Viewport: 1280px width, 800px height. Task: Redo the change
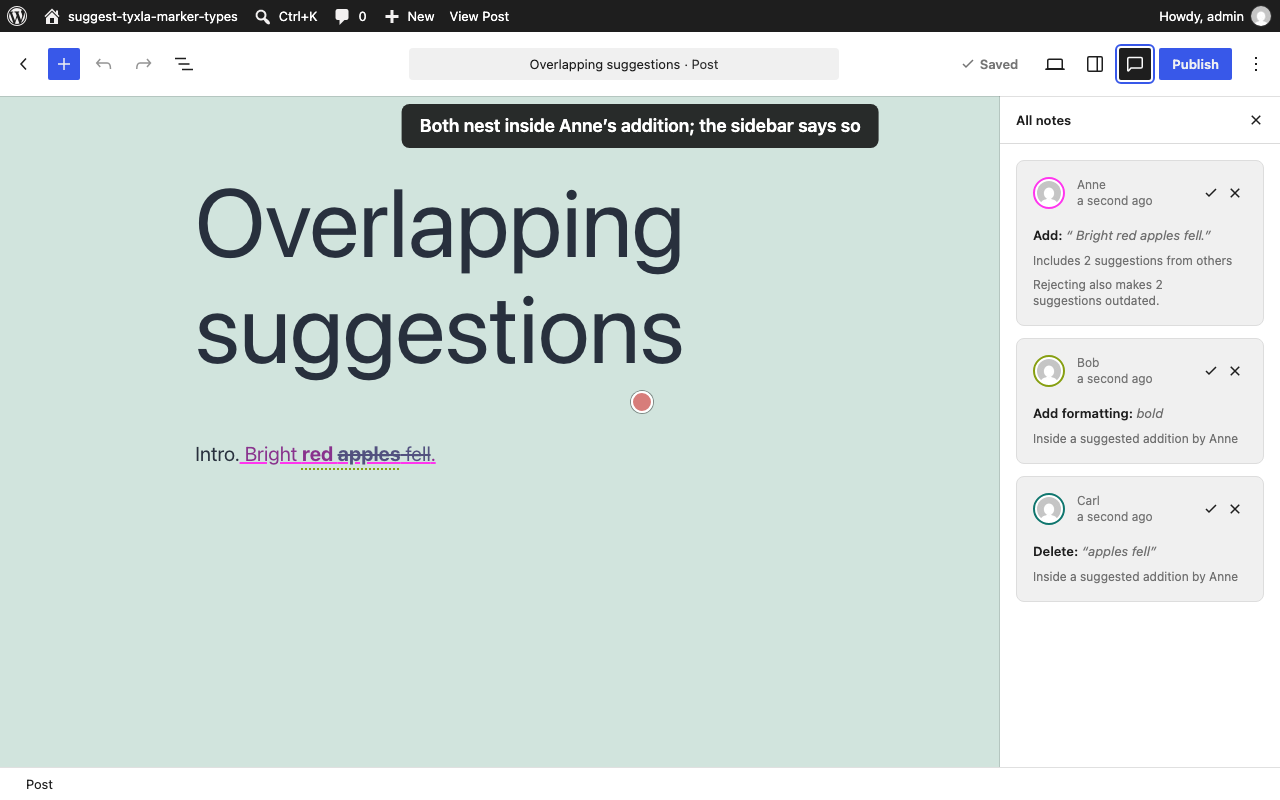pyautogui.click(x=144, y=64)
